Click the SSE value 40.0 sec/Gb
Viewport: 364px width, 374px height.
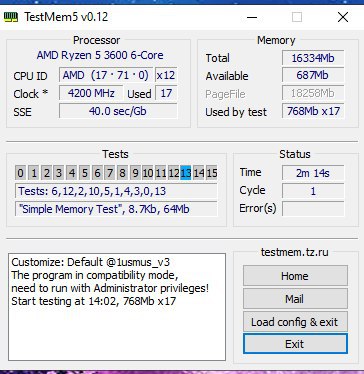click(118, 111)
